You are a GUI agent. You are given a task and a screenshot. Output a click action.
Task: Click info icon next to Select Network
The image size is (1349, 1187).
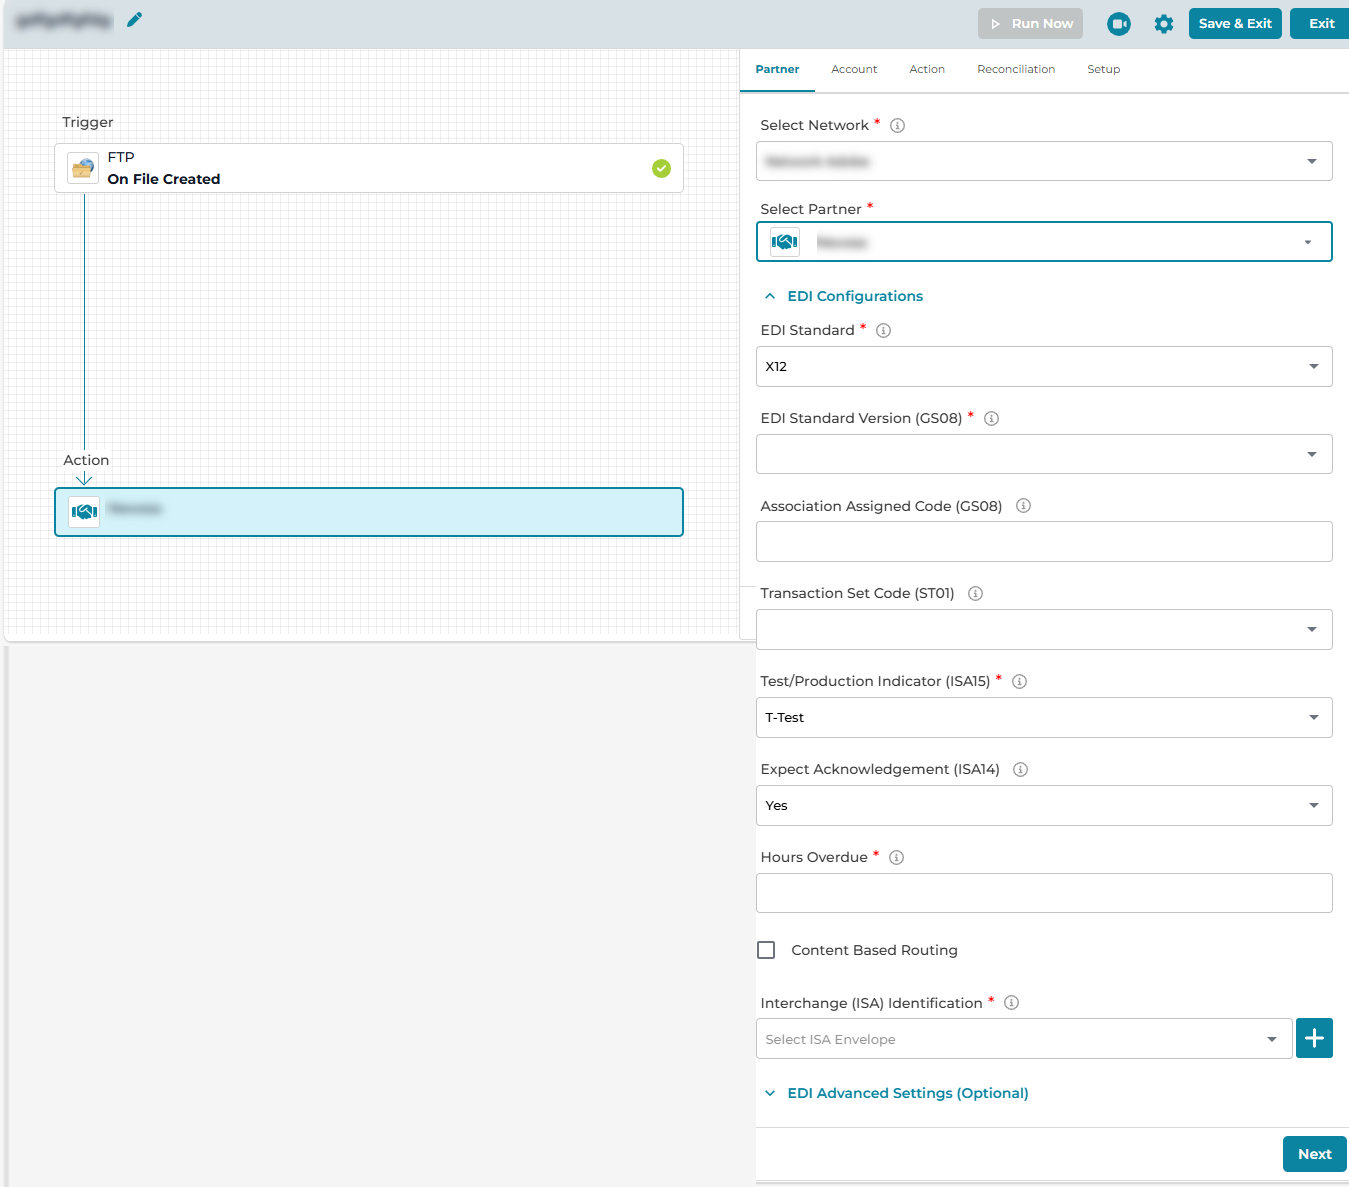[897, 126]
